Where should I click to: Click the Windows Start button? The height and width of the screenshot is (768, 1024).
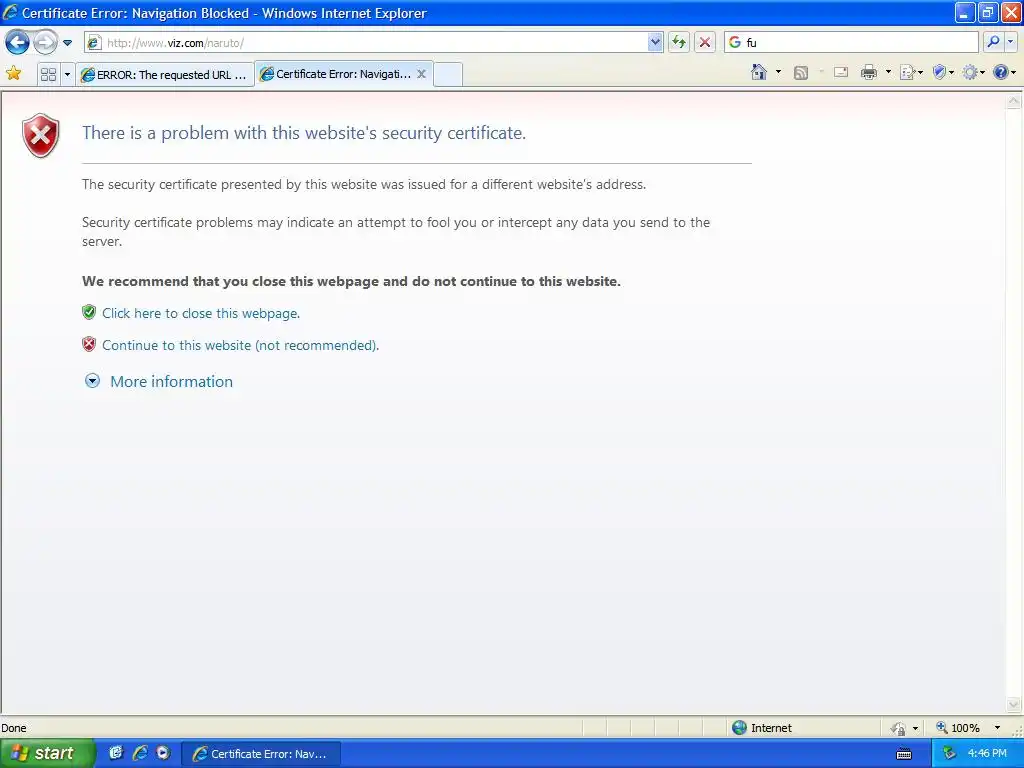pos(46,754)
